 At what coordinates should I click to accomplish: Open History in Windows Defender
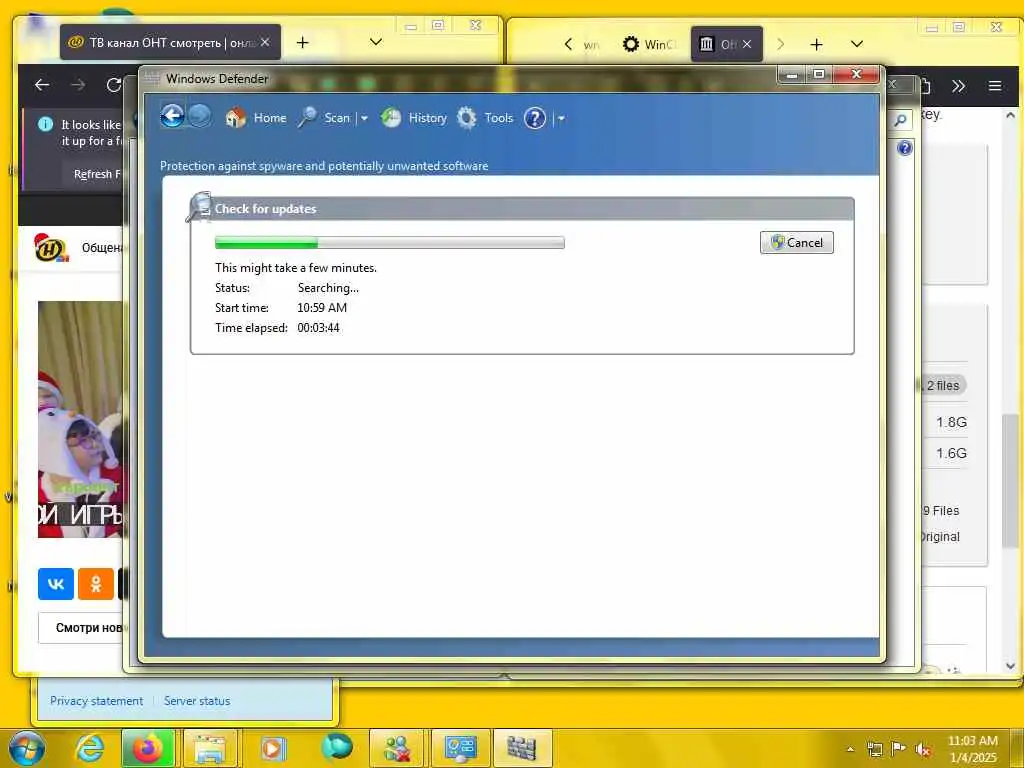click(x=414, y=118)
